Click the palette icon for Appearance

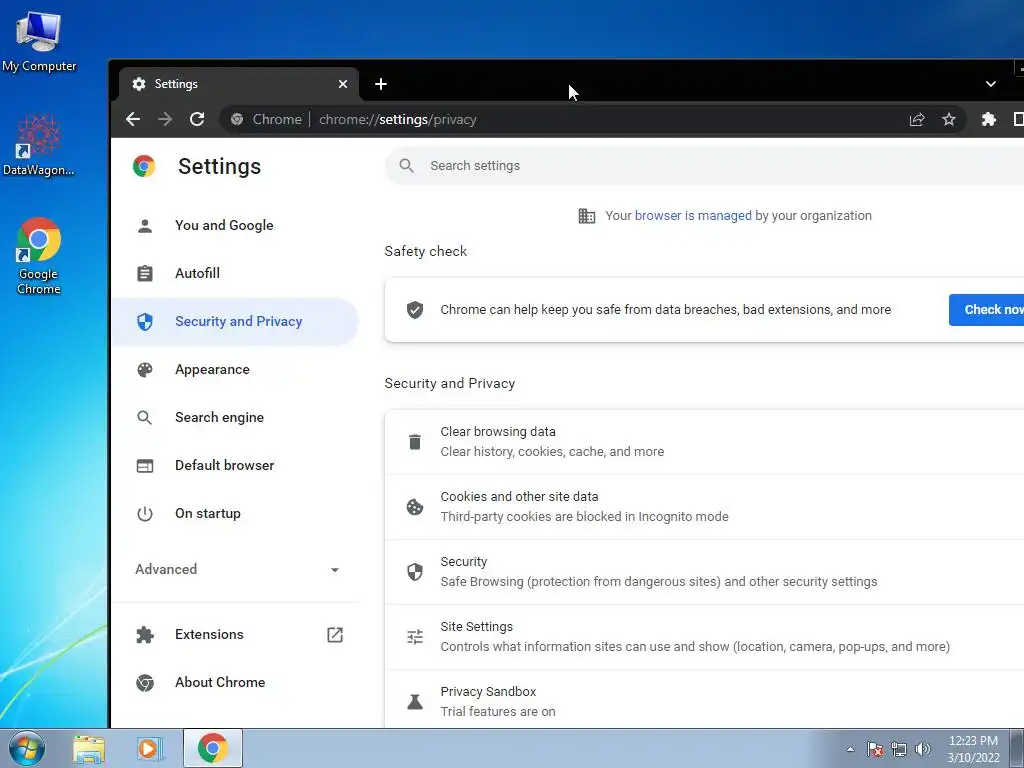(145, 370)
